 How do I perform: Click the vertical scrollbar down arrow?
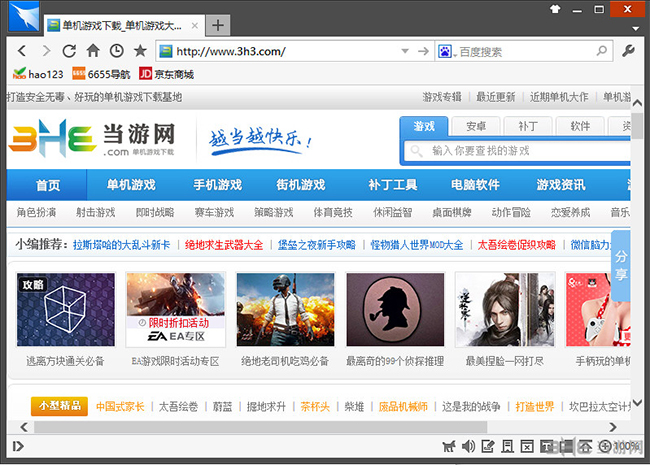(x=637, y=402)
